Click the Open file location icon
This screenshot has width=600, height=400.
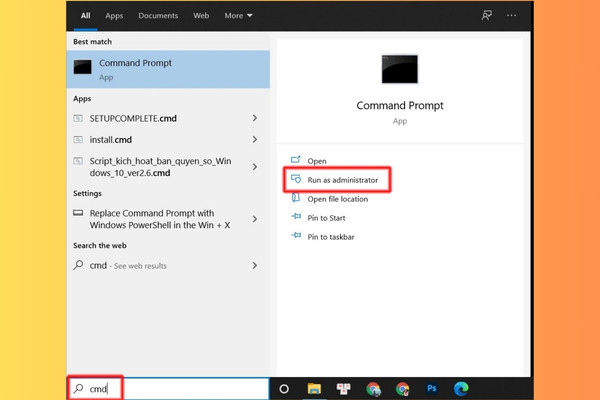pos(296,198)
